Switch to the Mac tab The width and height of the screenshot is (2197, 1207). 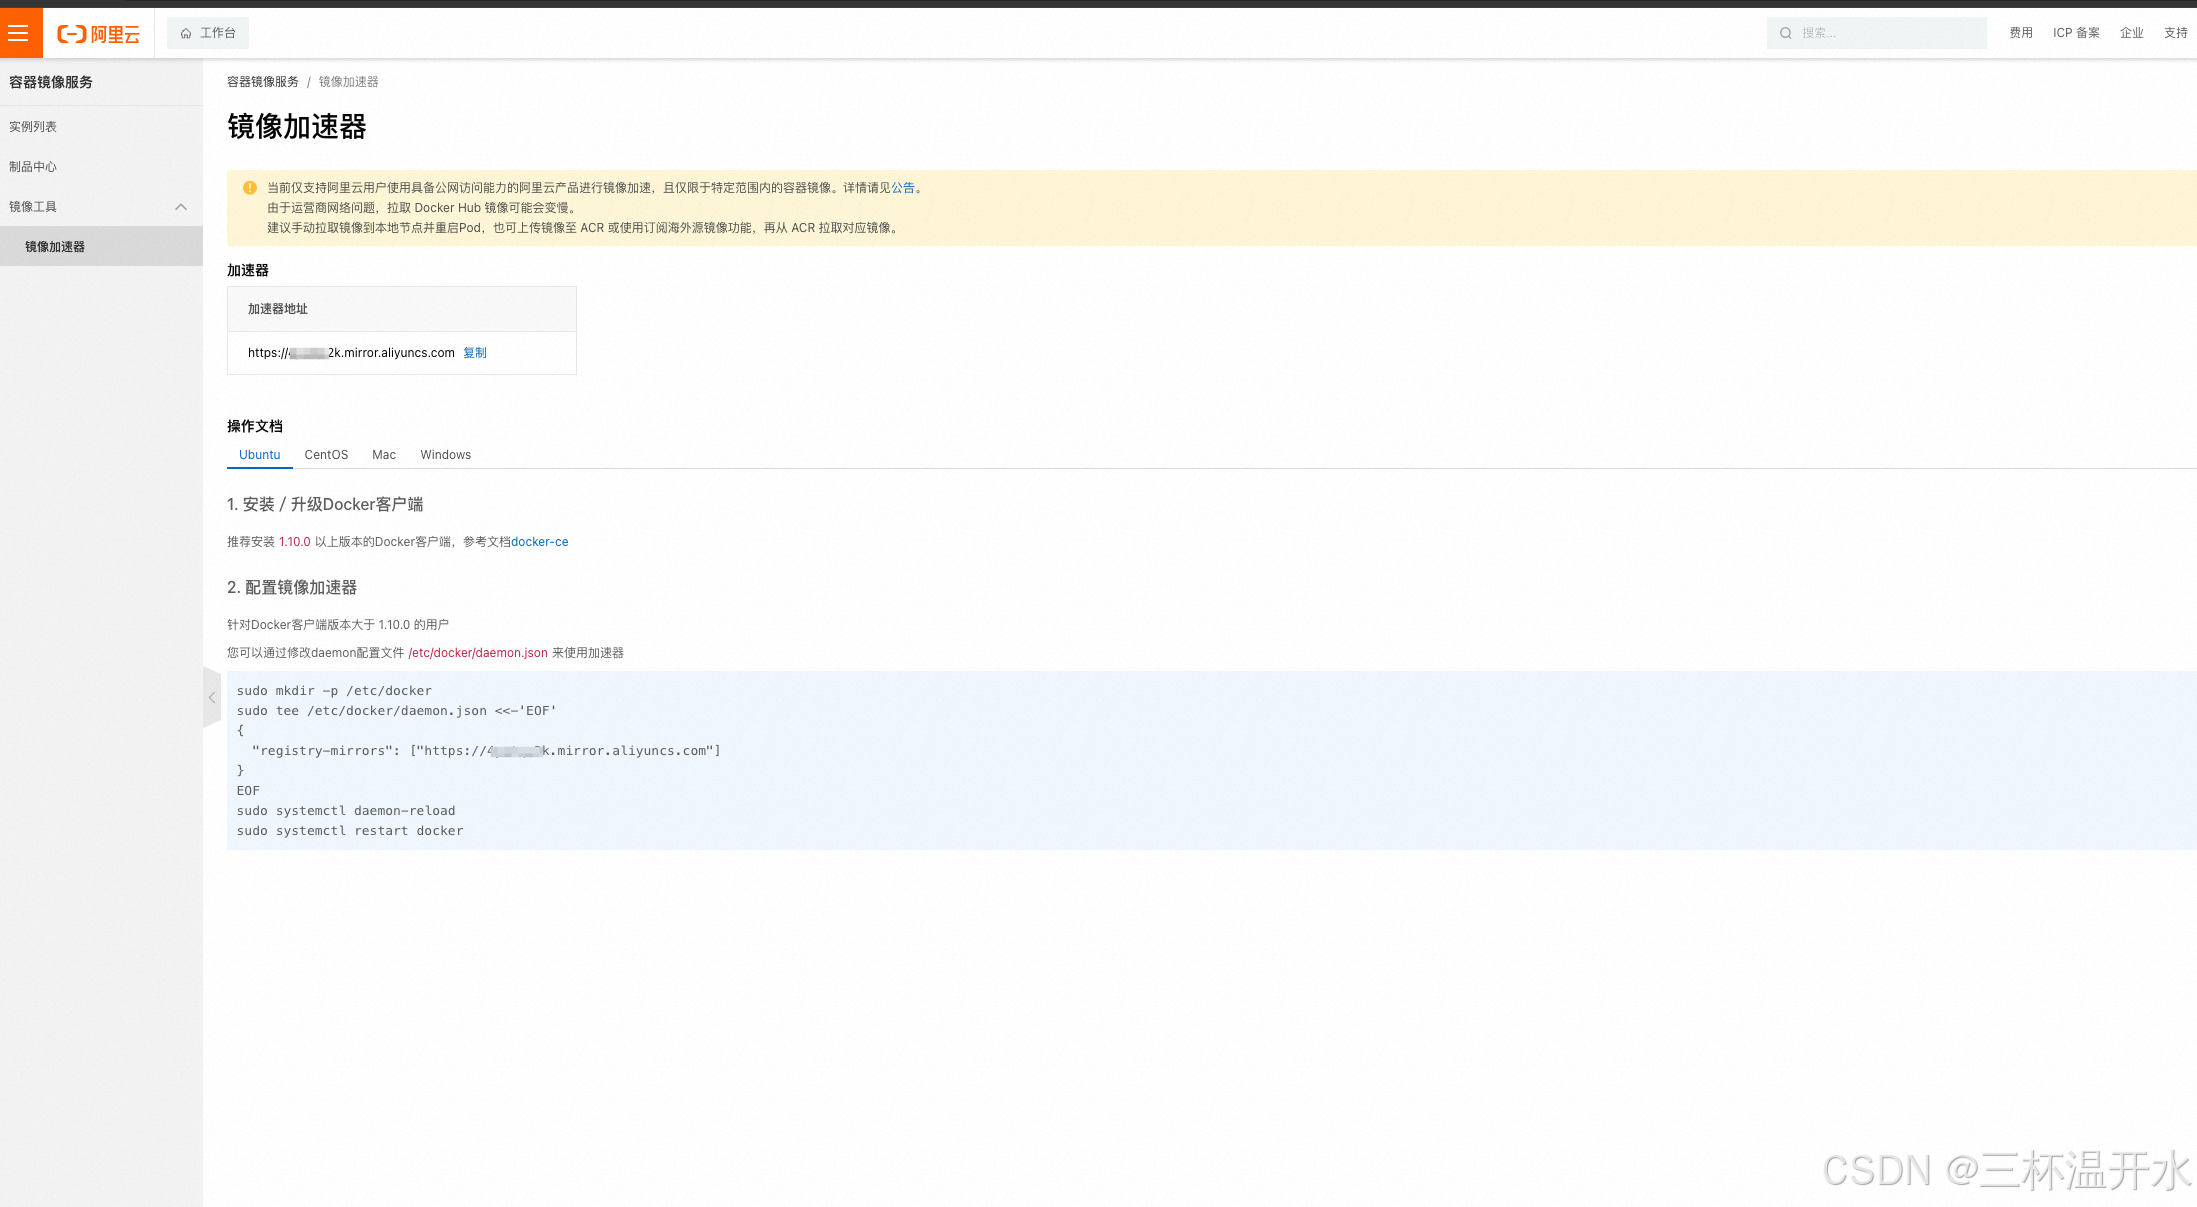[x=384, y=455]
